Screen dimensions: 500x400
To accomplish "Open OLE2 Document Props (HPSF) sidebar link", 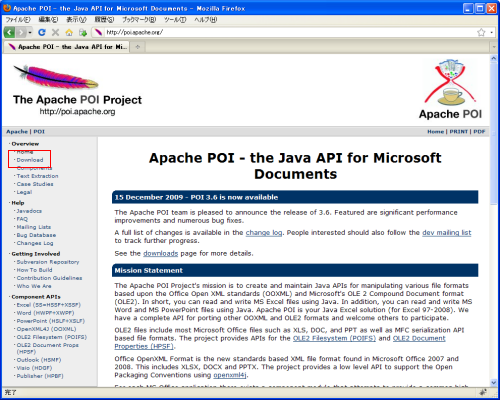I will pos(48,348).
